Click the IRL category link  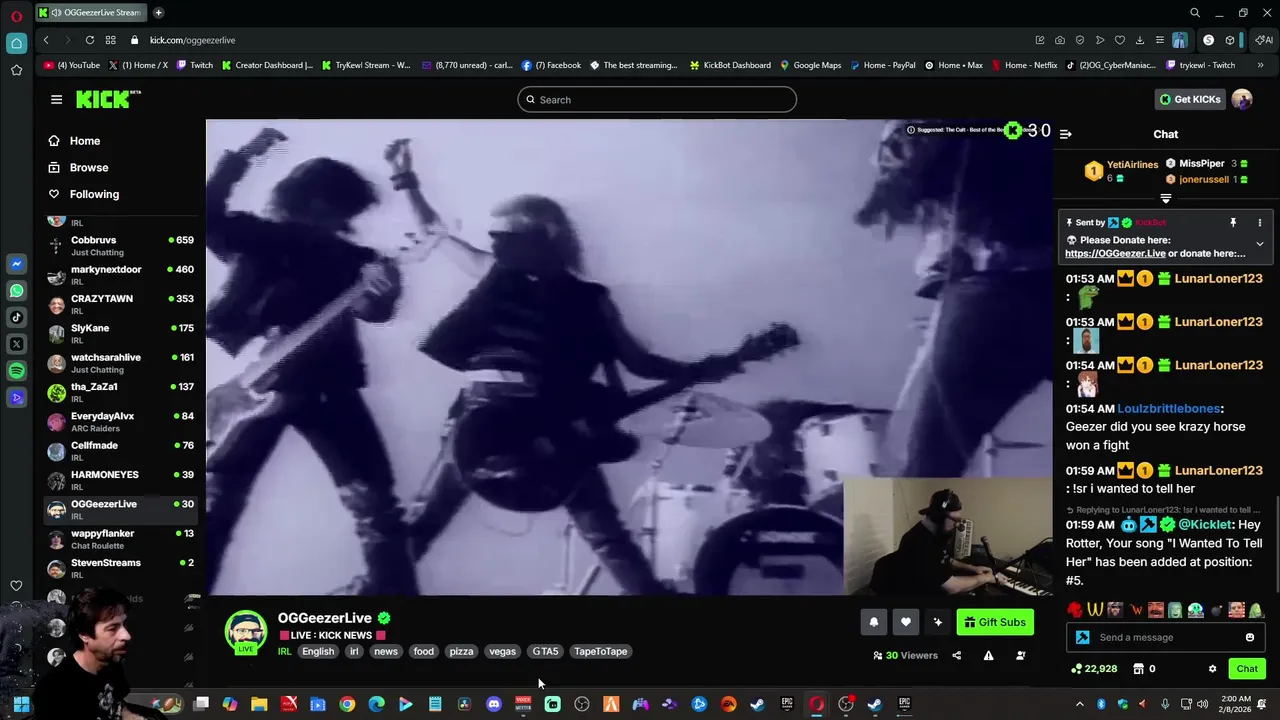[x=285, y=652]
